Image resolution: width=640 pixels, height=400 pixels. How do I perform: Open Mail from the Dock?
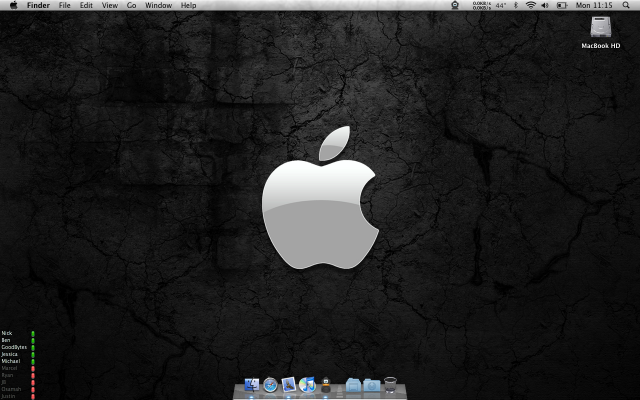(x=289, y=384)
